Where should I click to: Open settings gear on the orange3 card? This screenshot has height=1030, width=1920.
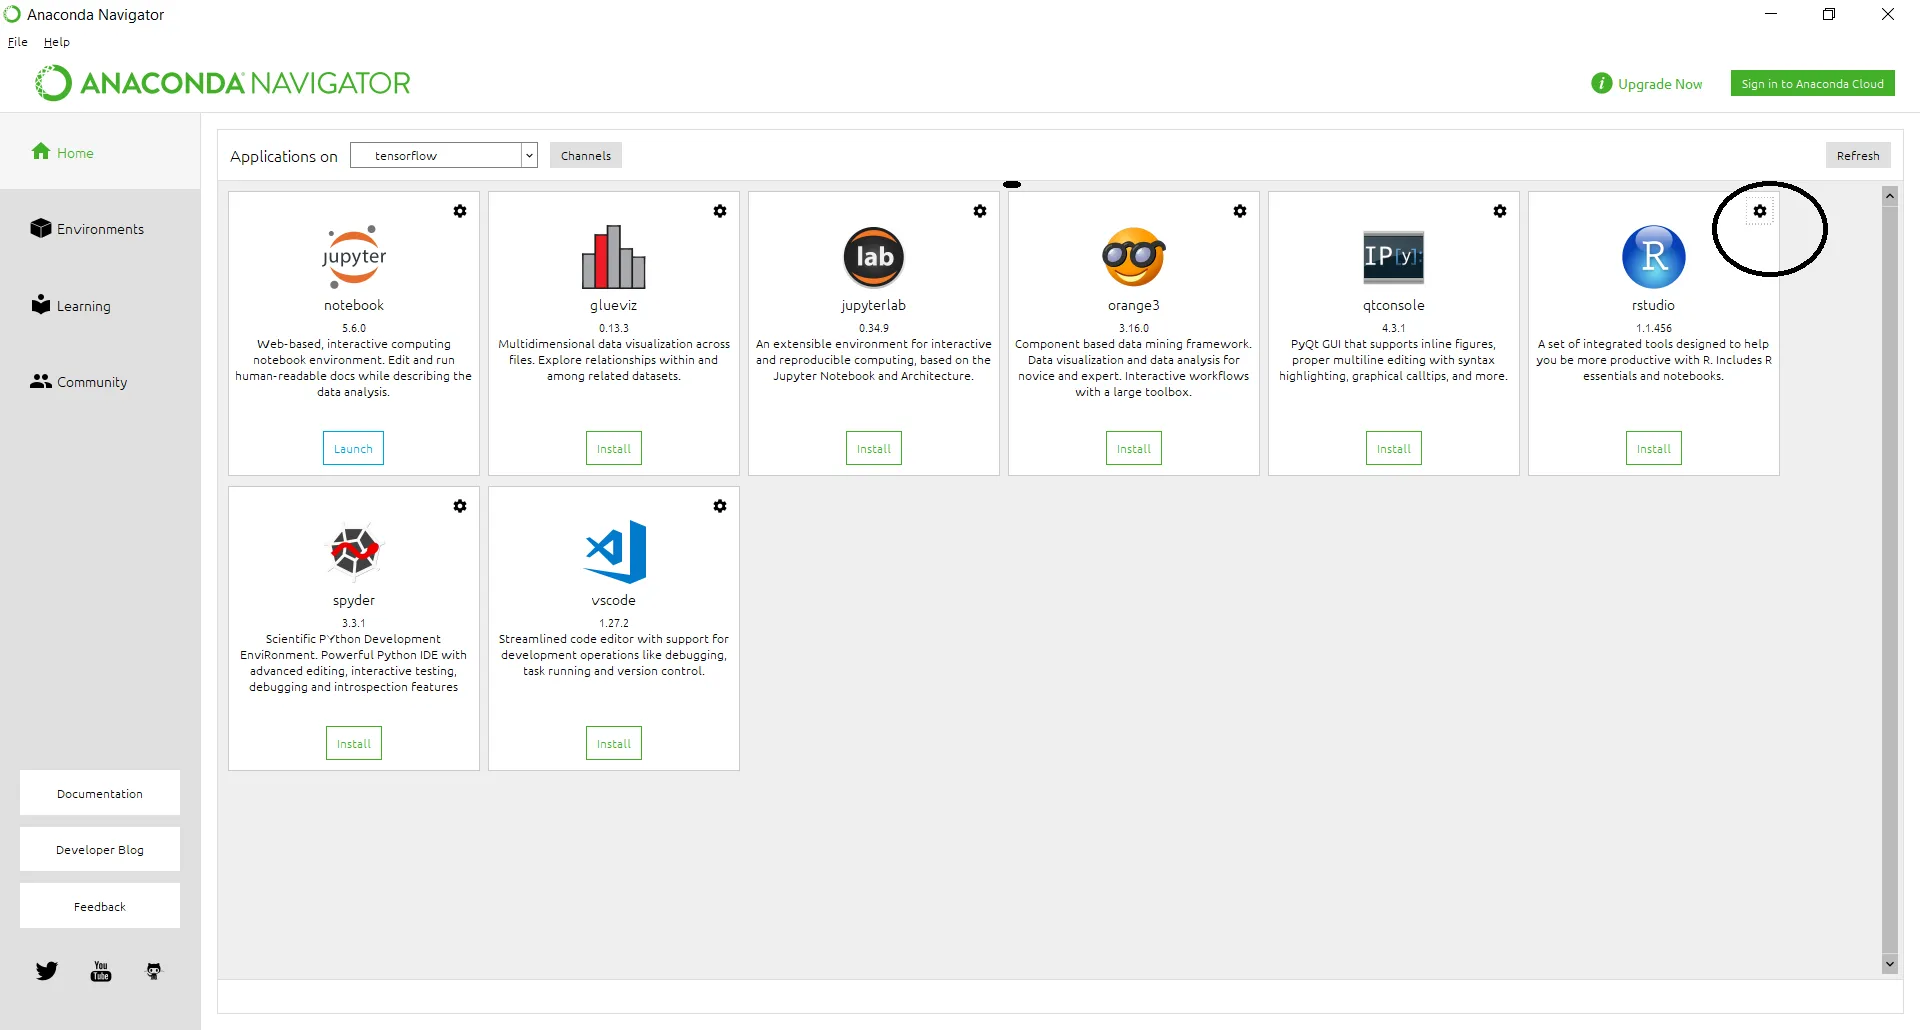coord(1240,211)
